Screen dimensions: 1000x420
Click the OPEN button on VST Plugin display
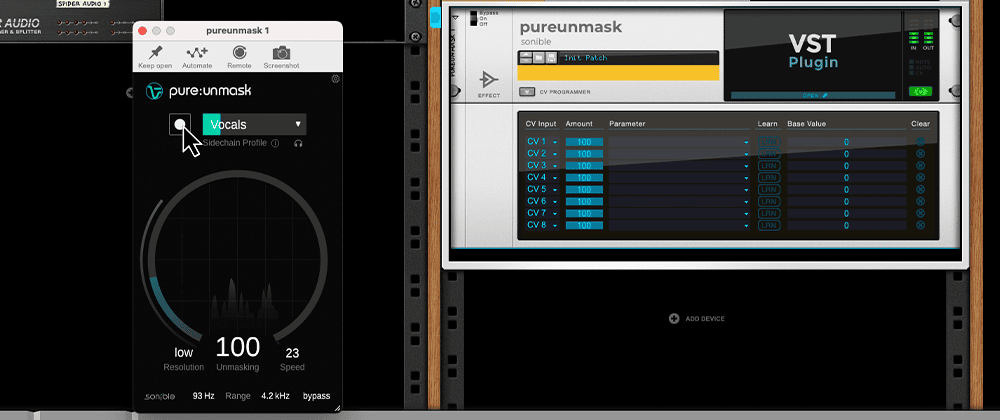tap(814, 95)
